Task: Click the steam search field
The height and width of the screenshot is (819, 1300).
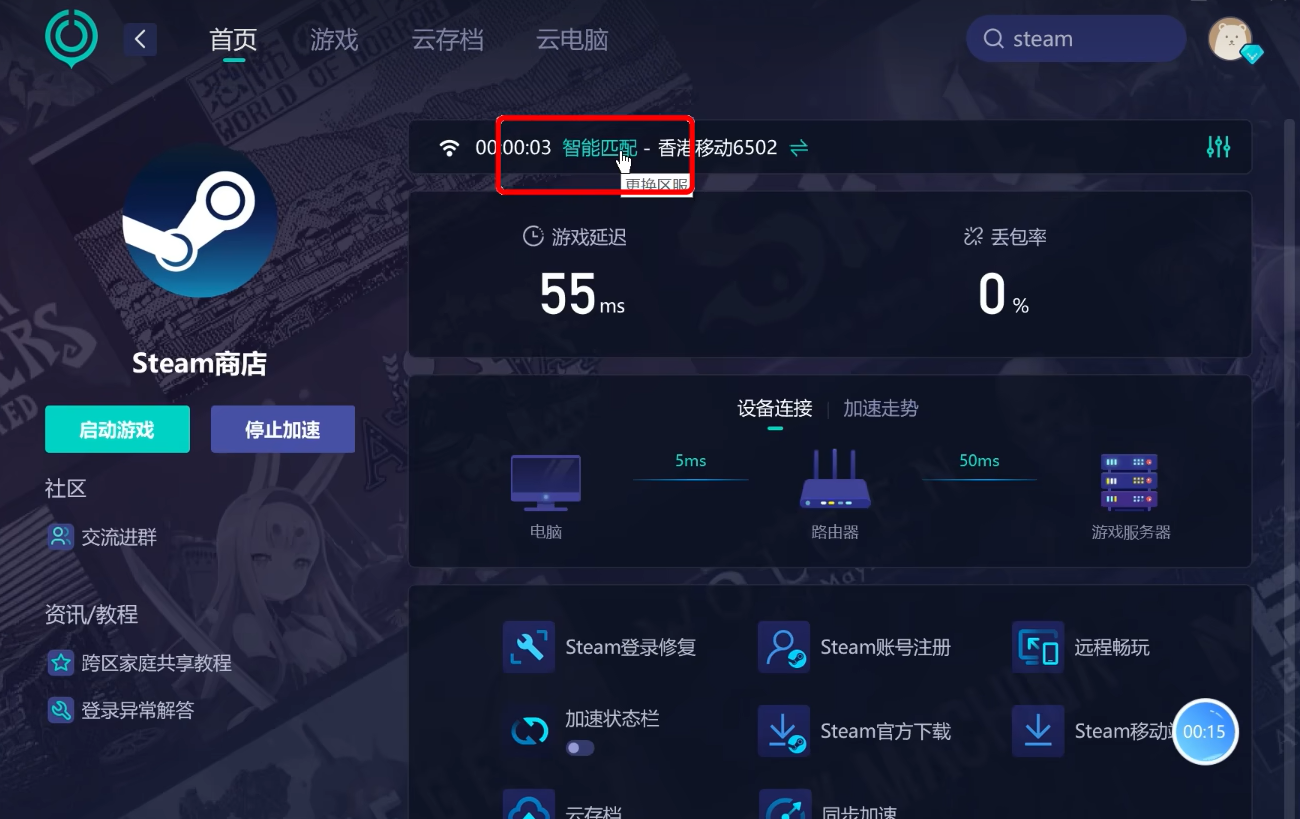Action: pos(1076,39)
